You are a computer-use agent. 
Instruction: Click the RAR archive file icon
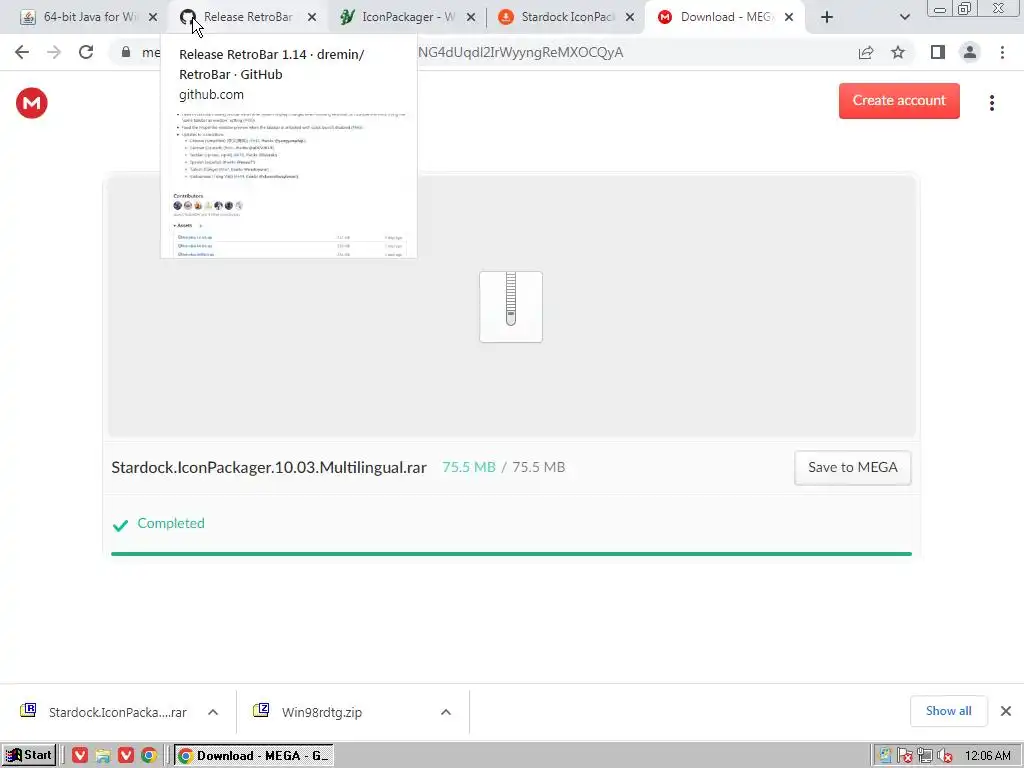tap(511, 307)
